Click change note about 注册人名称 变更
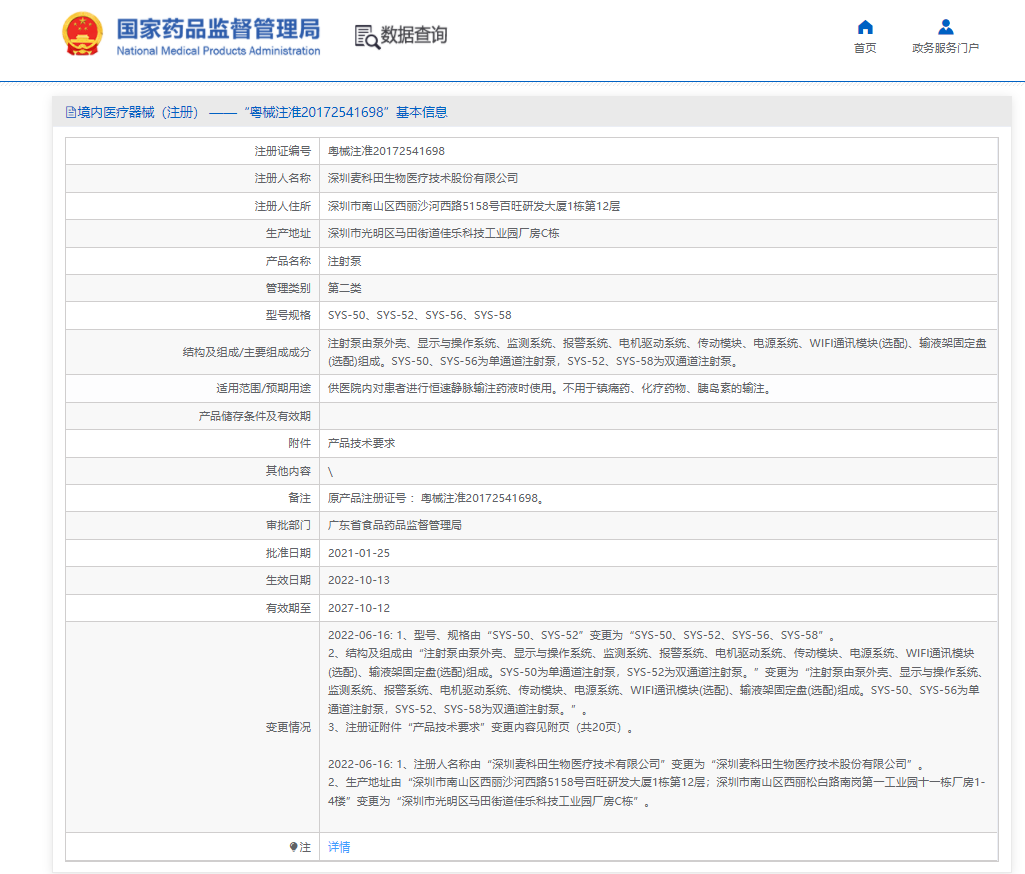Viewport: 1025px width, 874px height. (626, 764)
